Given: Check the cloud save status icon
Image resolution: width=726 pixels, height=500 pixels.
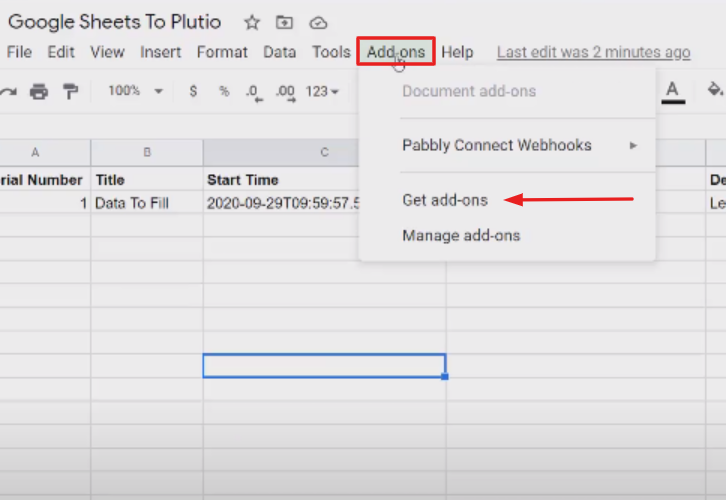Looking at the screenshot, I should (x=318, y=23).
